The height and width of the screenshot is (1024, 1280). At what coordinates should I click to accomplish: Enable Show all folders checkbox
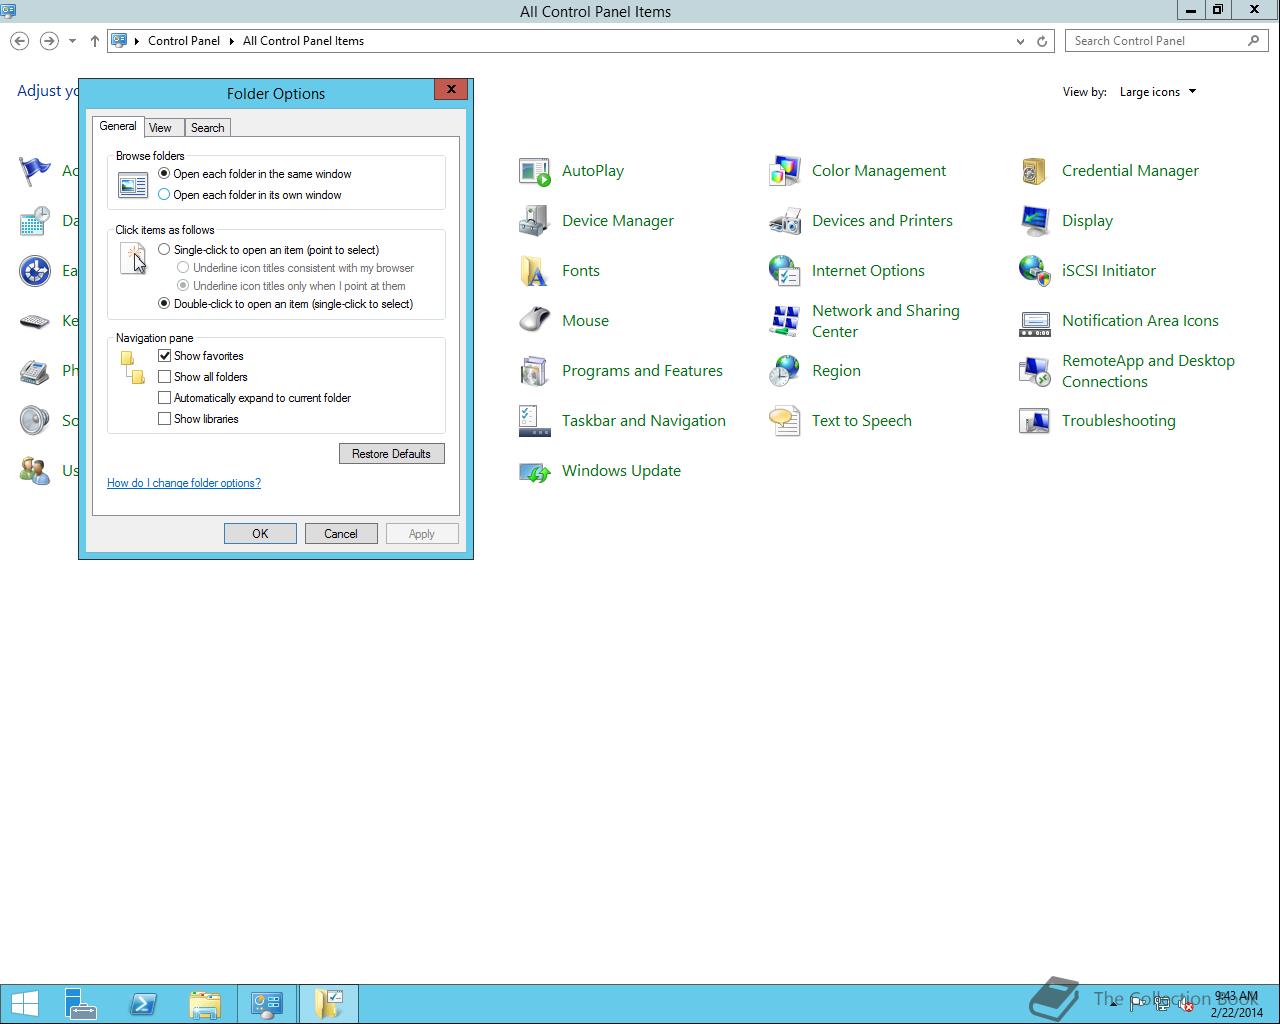(165, 377)
